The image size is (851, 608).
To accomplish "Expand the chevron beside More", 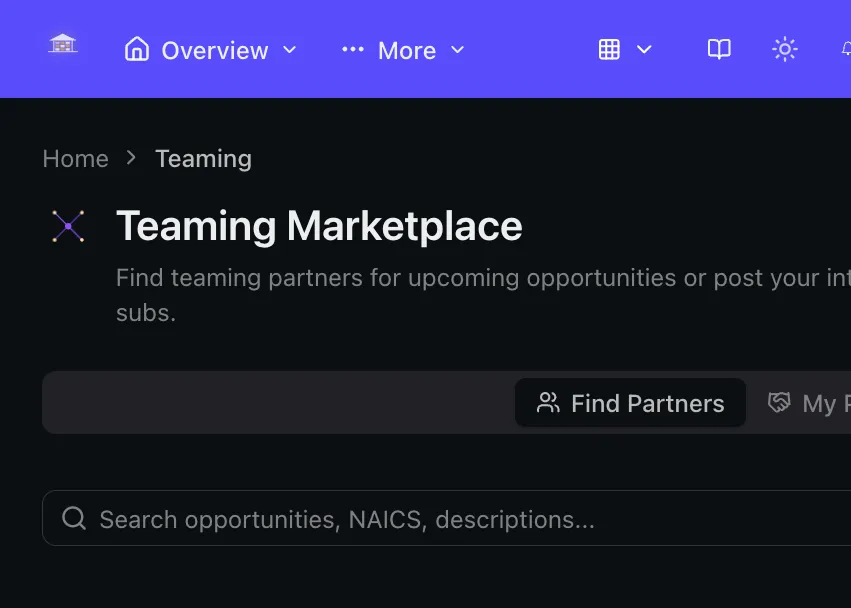I will coord(458,49).
